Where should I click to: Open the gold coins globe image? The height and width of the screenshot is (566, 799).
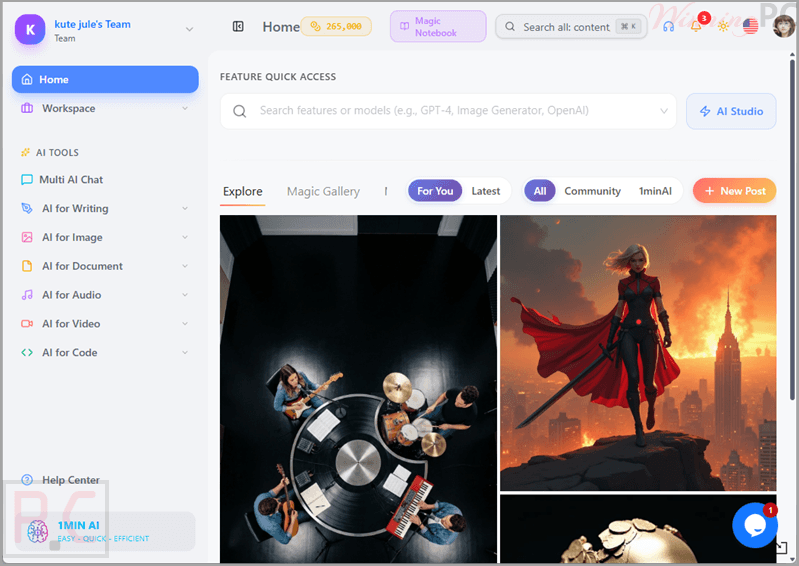(x=638, y=529)
